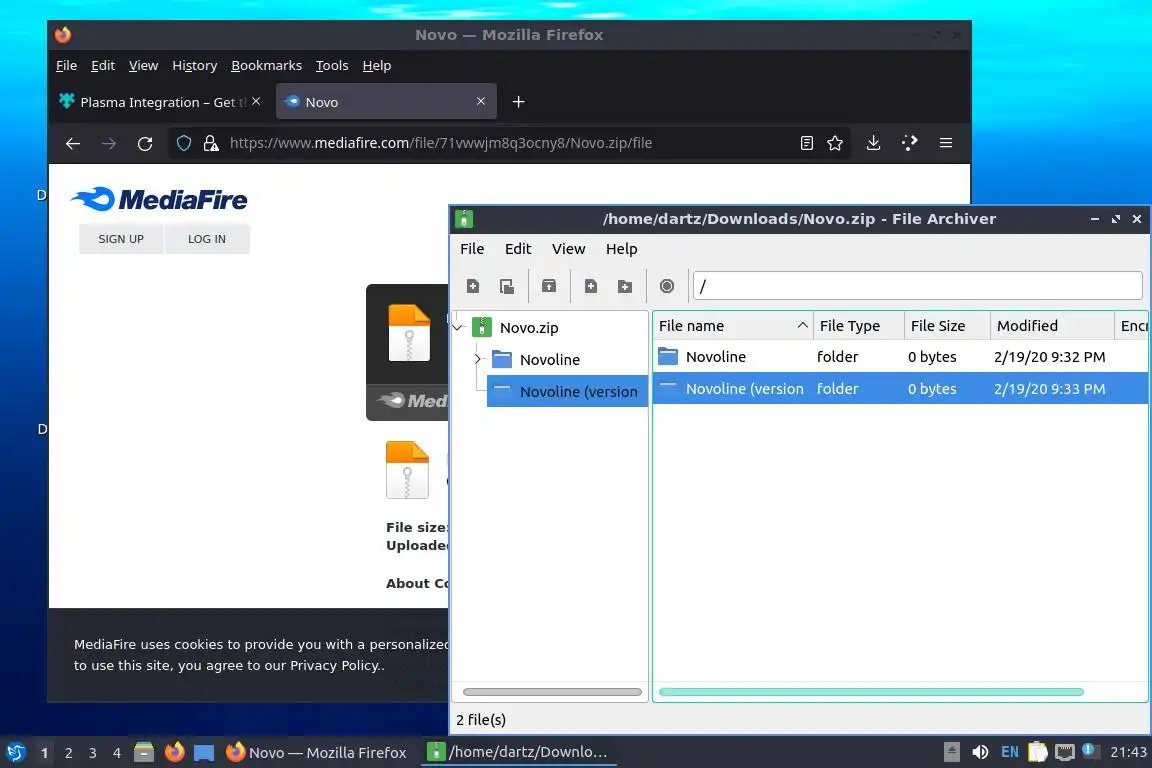The height and width of the screenshot is (768, 1152).
Task: Close the Novo tab
Action: pyautogui.click(x=480, y=101)
